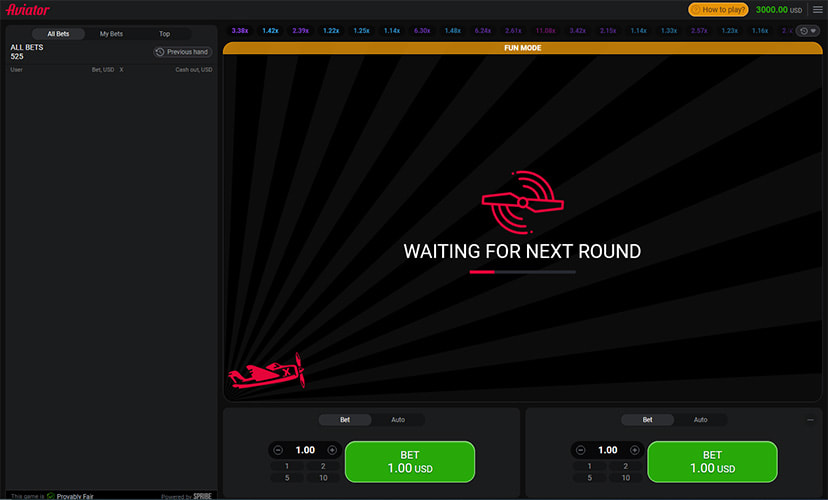
Task: Click the 3.38x multiplier in history bar
Action: coord(240,31)
